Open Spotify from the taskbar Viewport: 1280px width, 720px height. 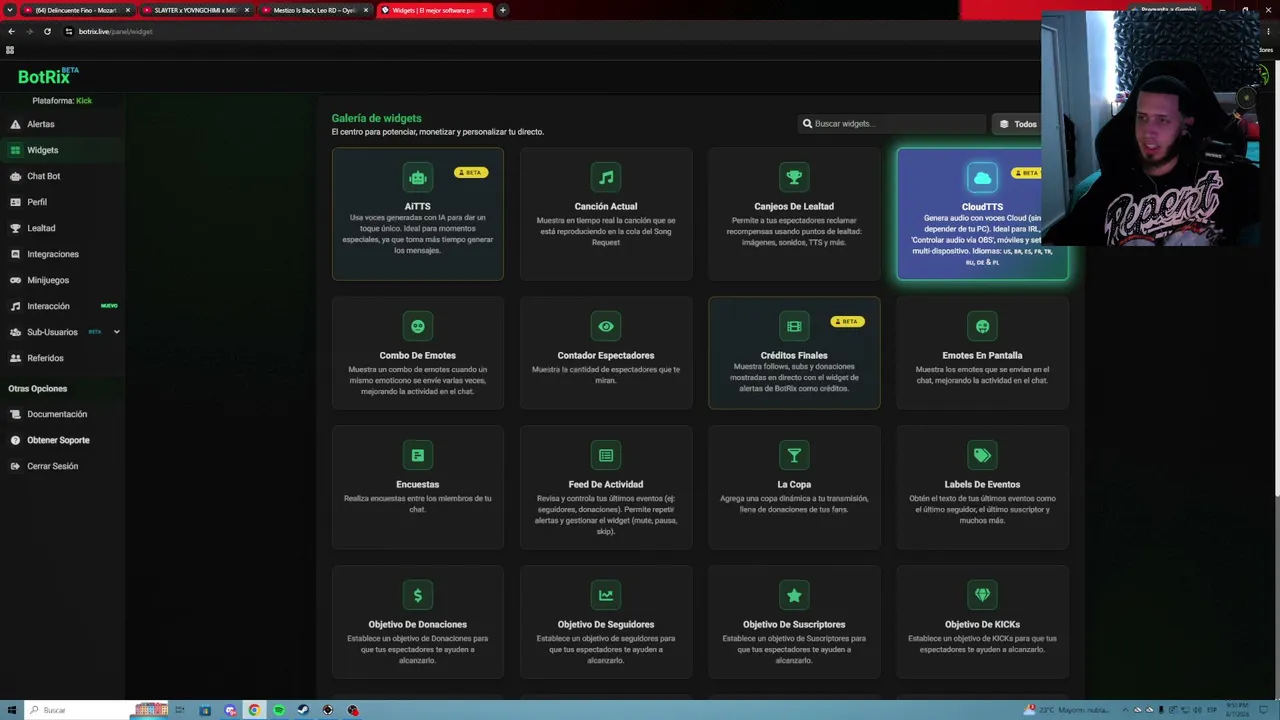tap(279, 710)
